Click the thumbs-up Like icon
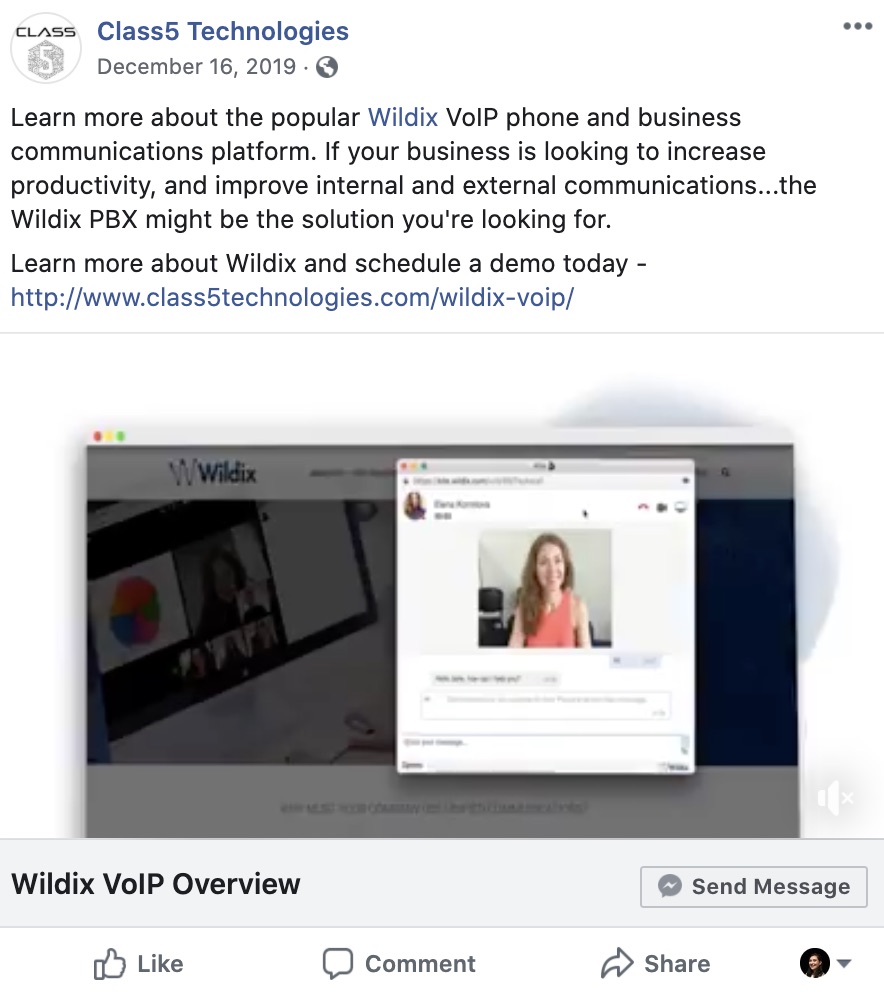The height and width of the screenshot is (992, 884). [x=109, y=964]
